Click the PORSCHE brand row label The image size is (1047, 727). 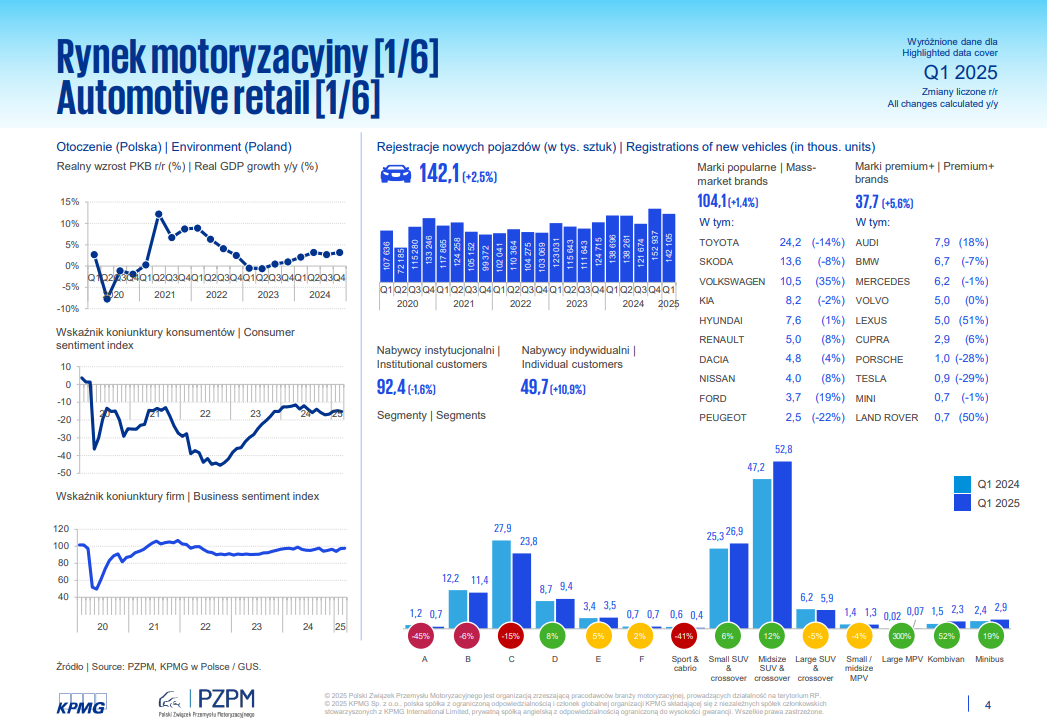879,359
